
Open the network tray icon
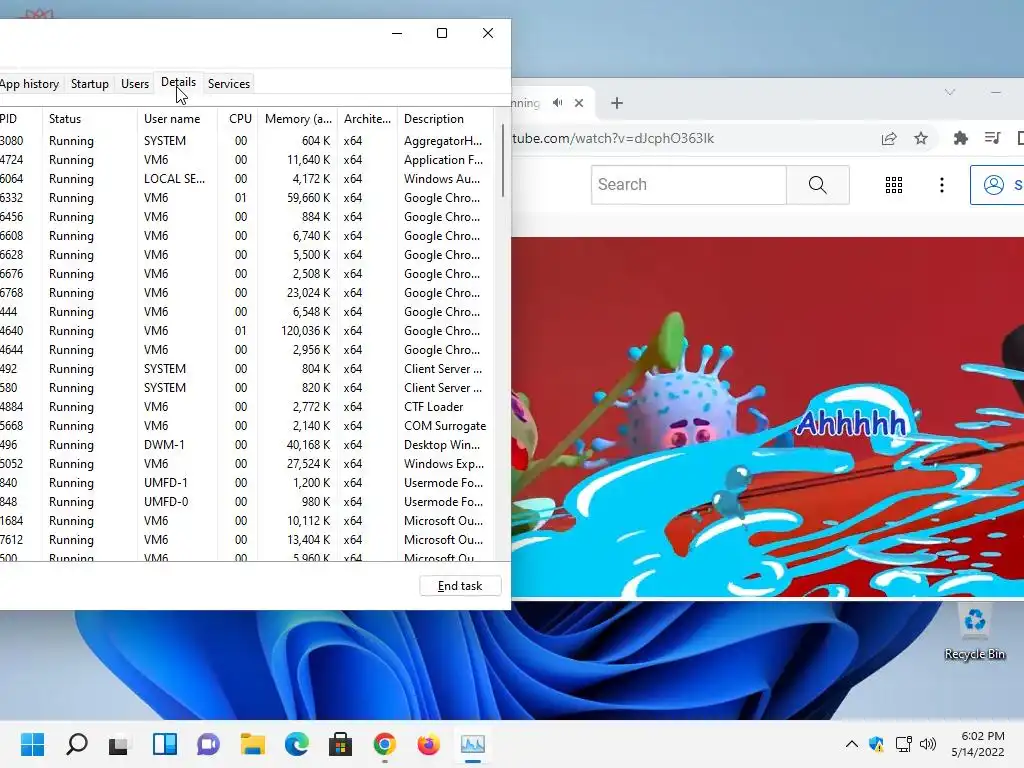point(903,744)
